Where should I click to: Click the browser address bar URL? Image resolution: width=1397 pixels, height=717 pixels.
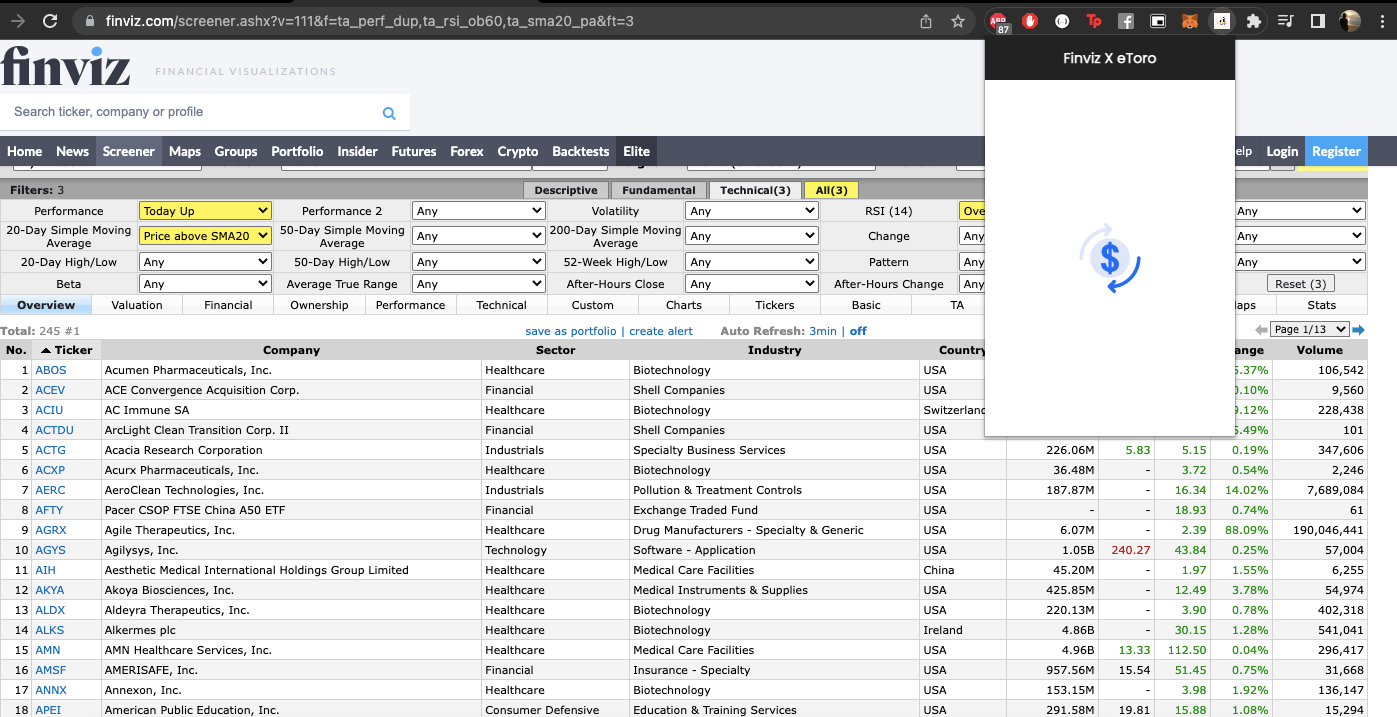[x=369, y=21]
